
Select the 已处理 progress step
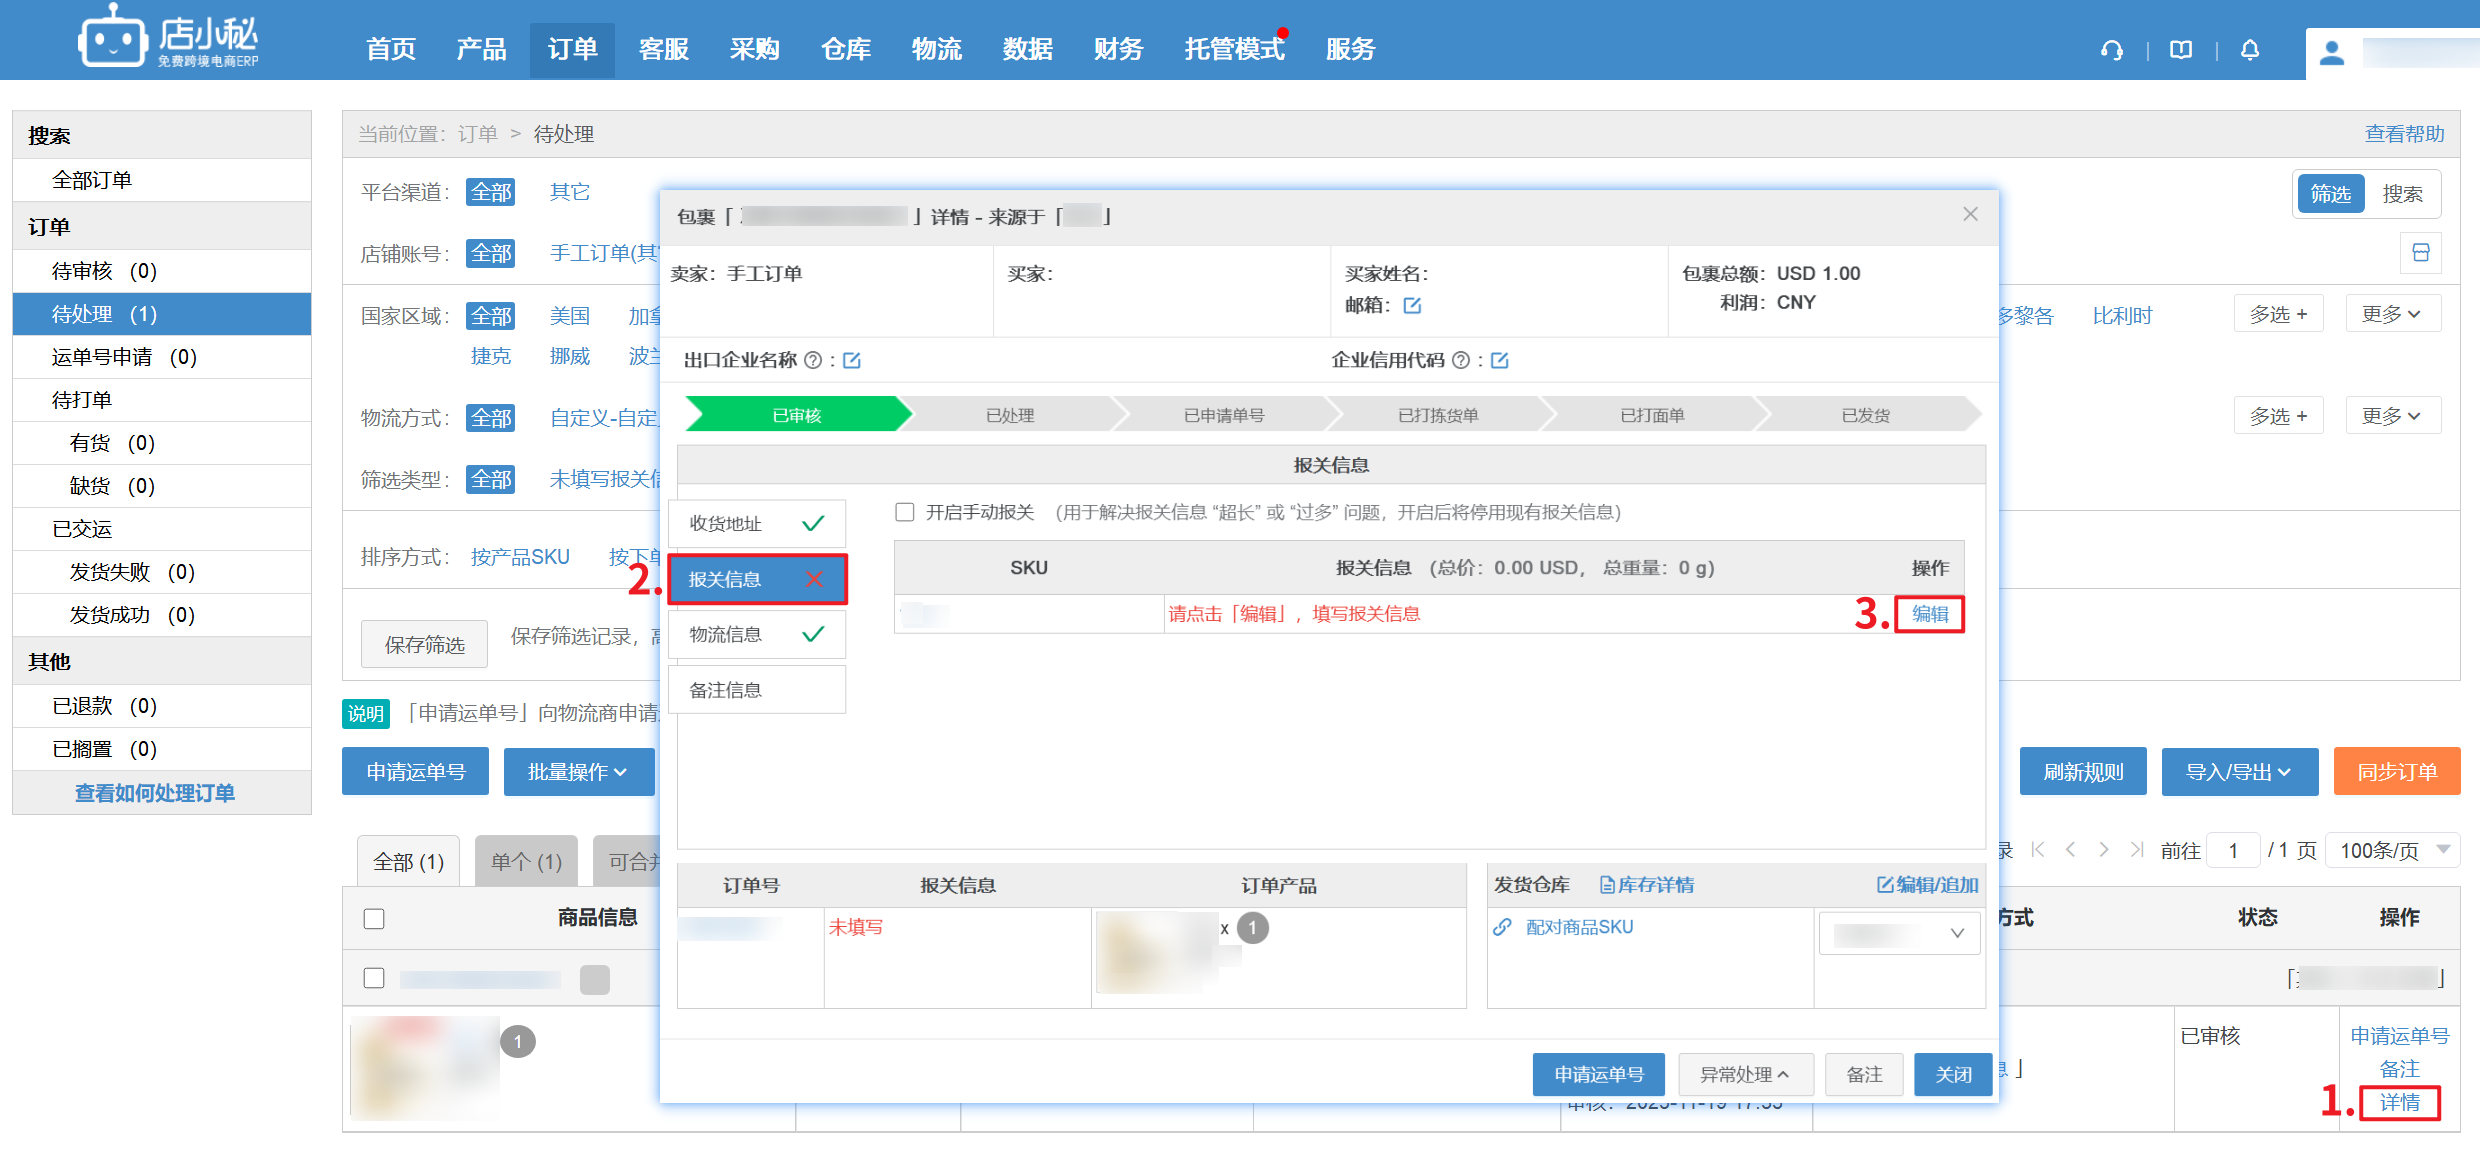click(x=1010, y=415)
